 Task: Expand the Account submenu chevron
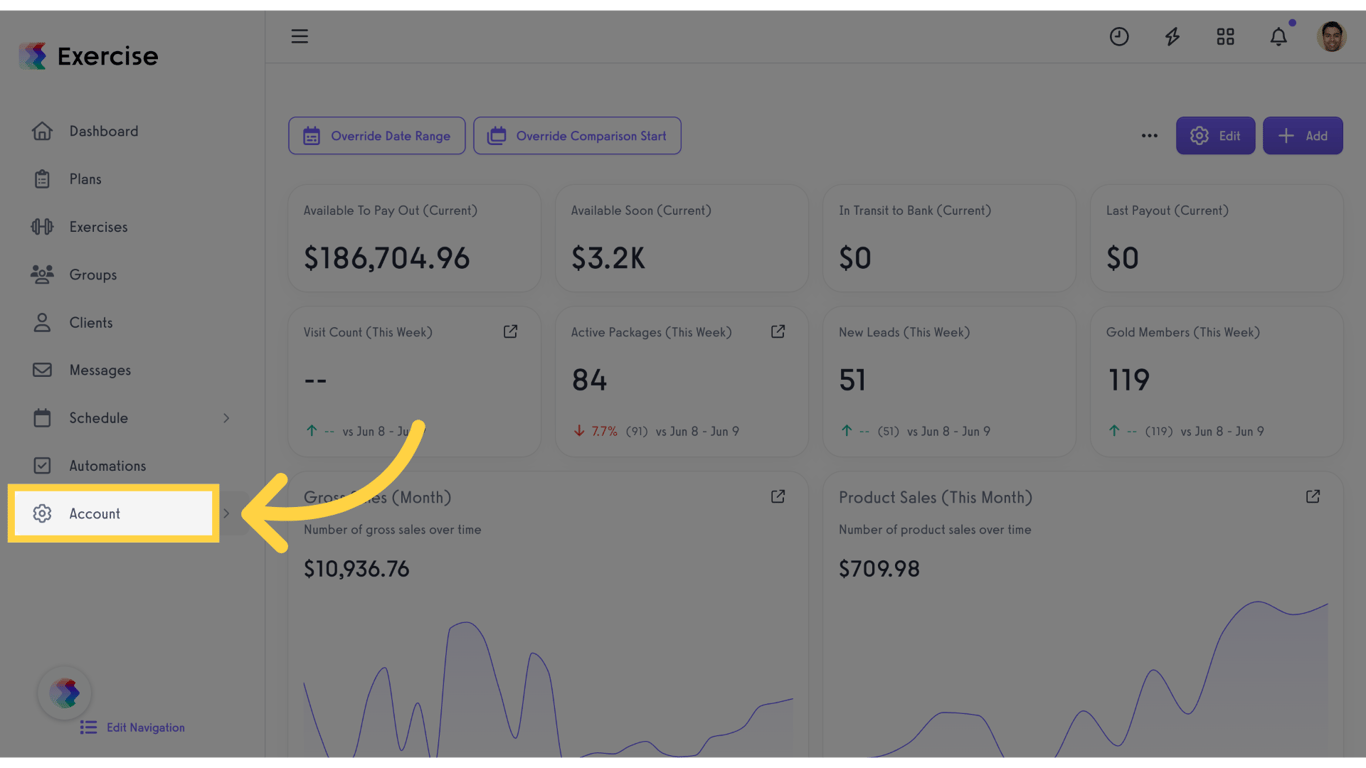(226, 514)
